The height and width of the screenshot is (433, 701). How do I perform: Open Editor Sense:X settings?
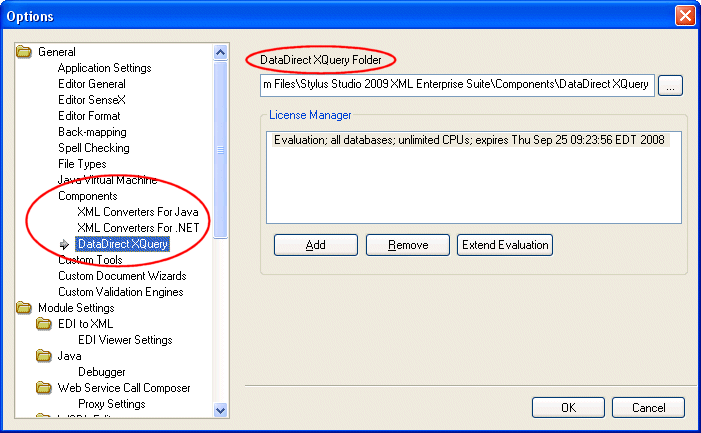(x=92, y=100)
